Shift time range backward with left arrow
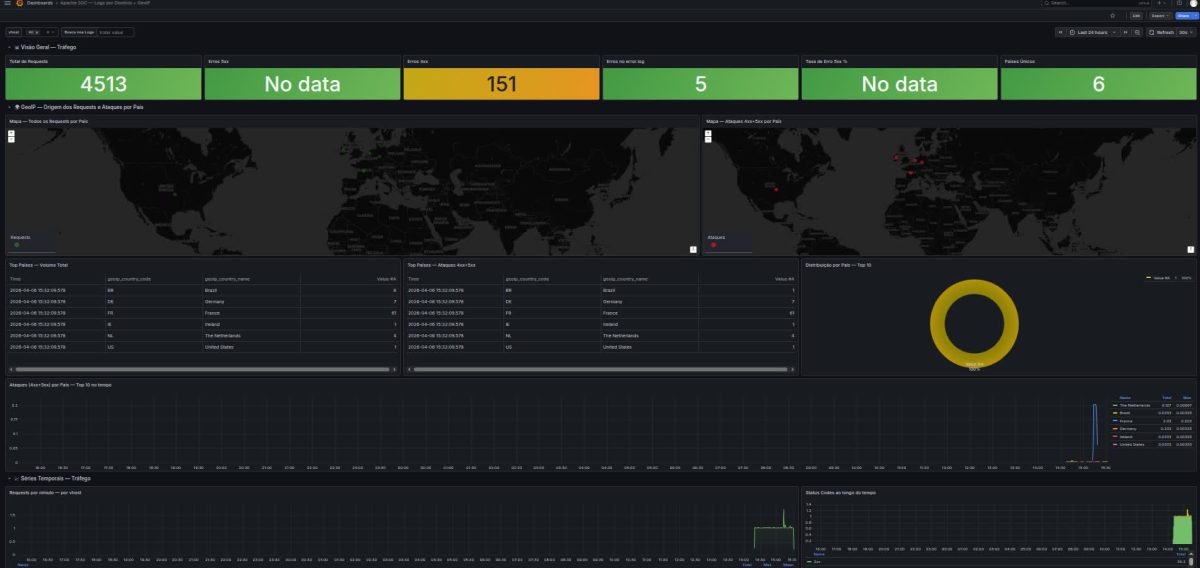1200x568 pixels. pos(1062,32)
